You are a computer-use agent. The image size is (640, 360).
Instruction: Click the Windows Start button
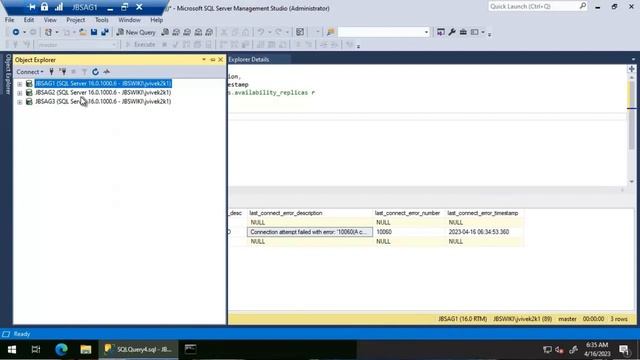(12, 349)
